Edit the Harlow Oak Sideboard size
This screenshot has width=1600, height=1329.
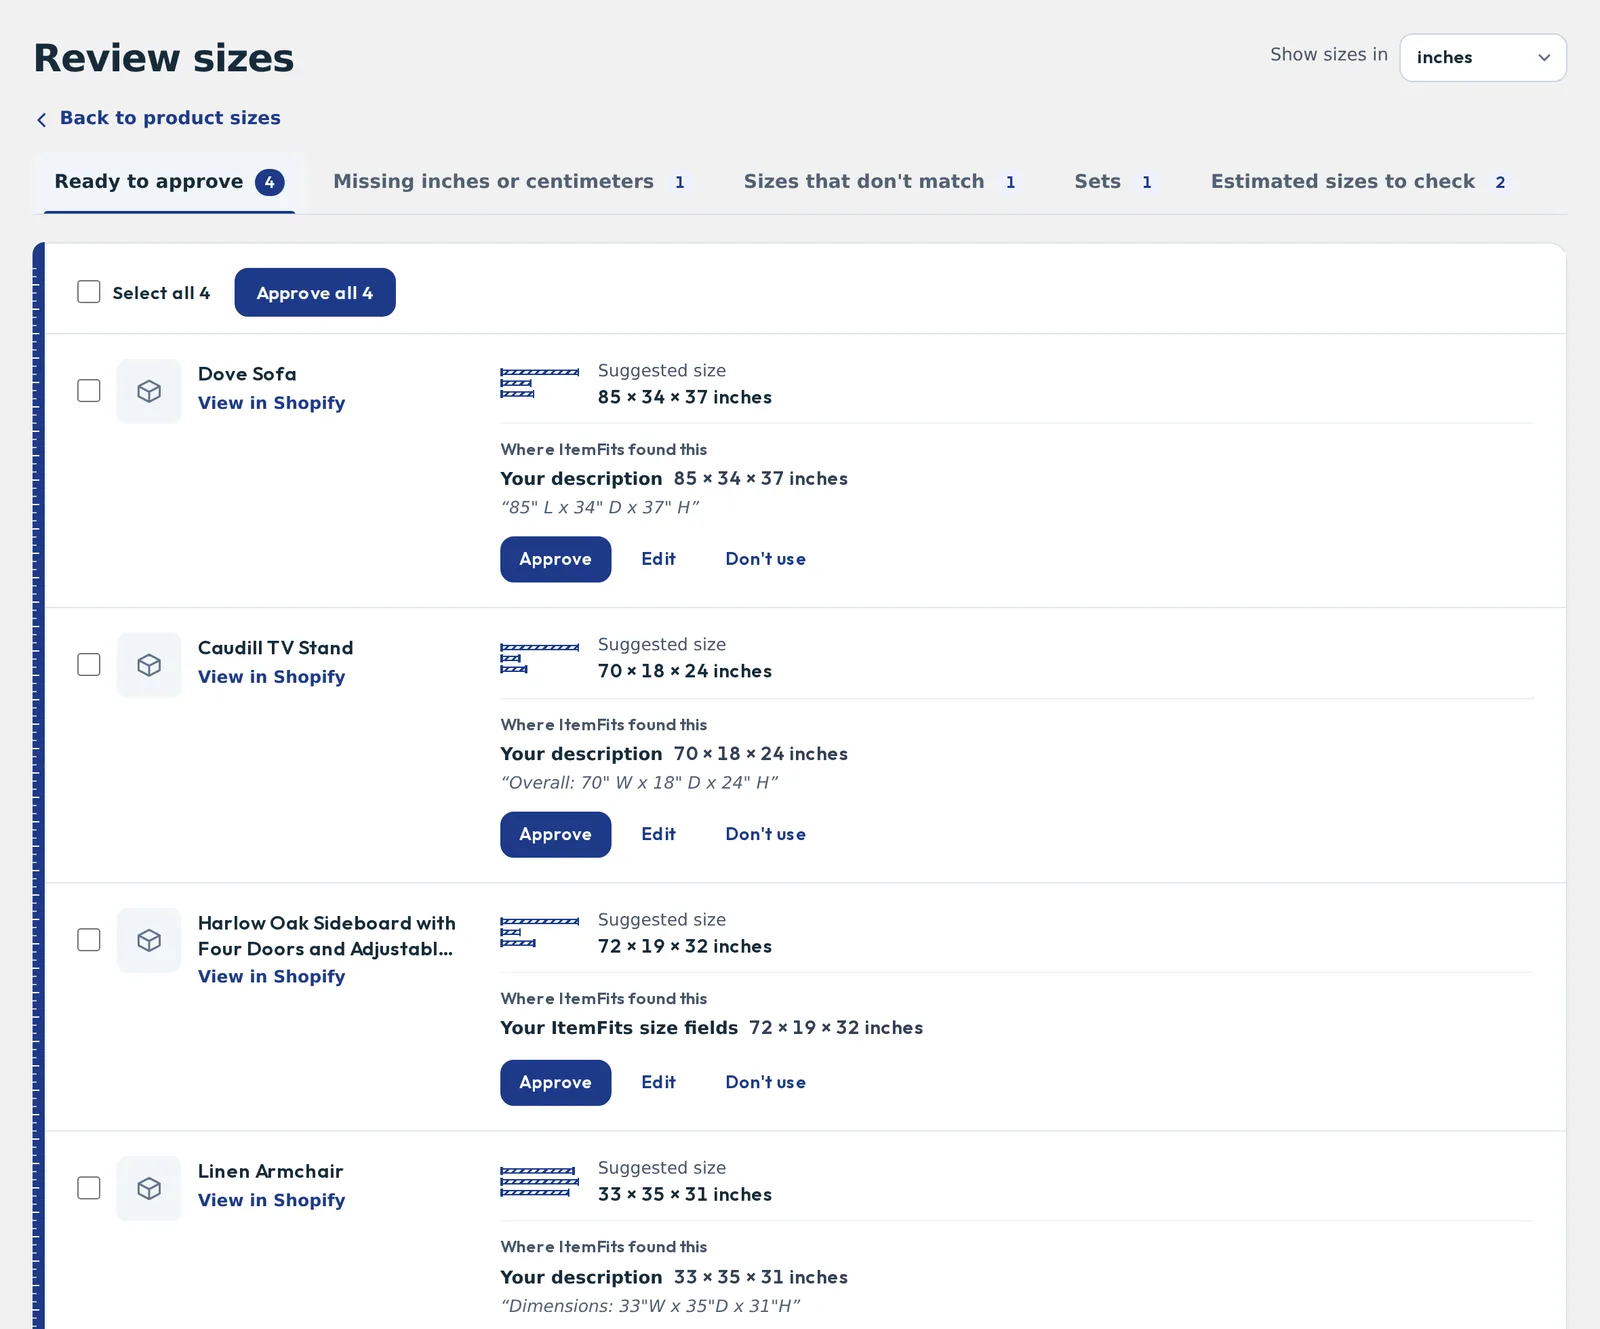(x=658, y=1082)
